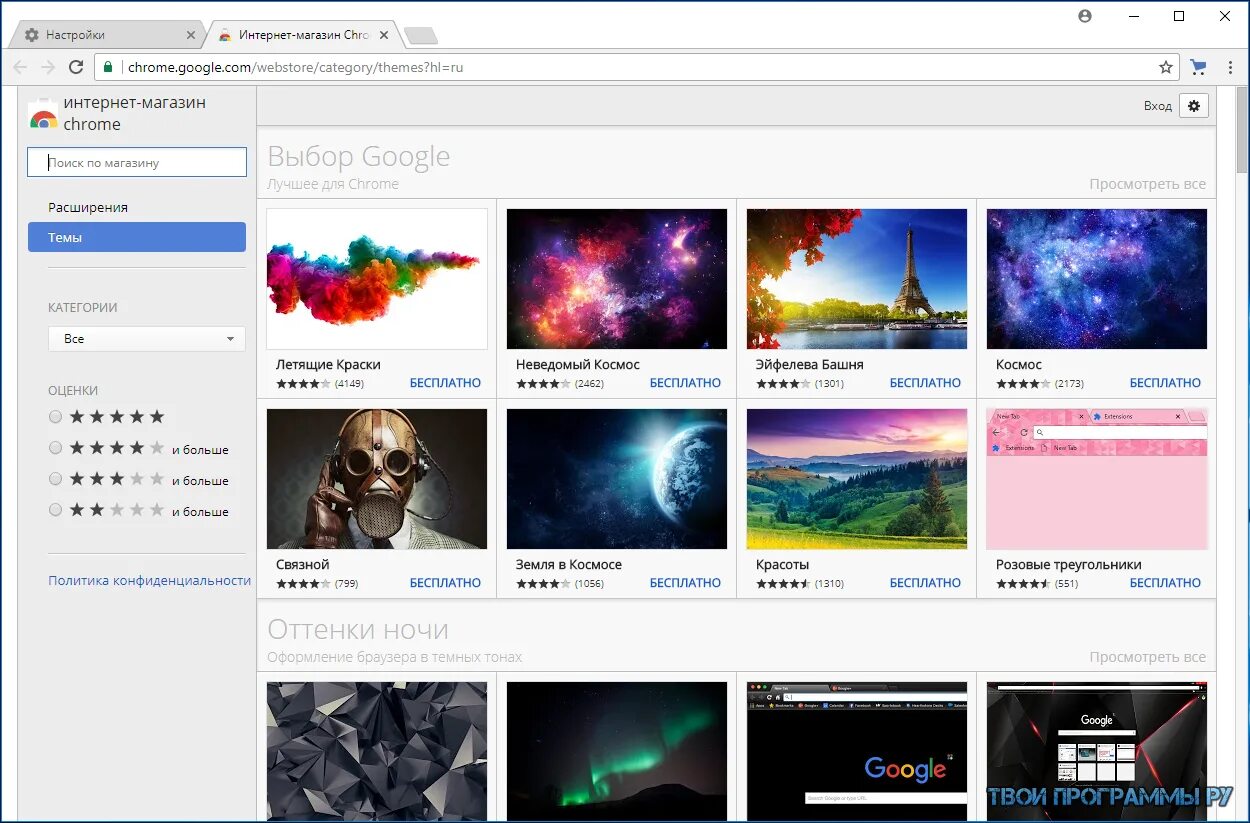Viewport: 1250px width, 823px height.
Task: Open Красоты landscape theme thumbnail
Action: click(x=857, y=479)
